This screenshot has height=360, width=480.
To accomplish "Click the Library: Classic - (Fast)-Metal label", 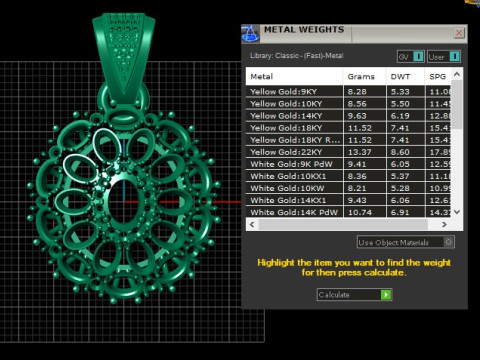I will (297, 56).
